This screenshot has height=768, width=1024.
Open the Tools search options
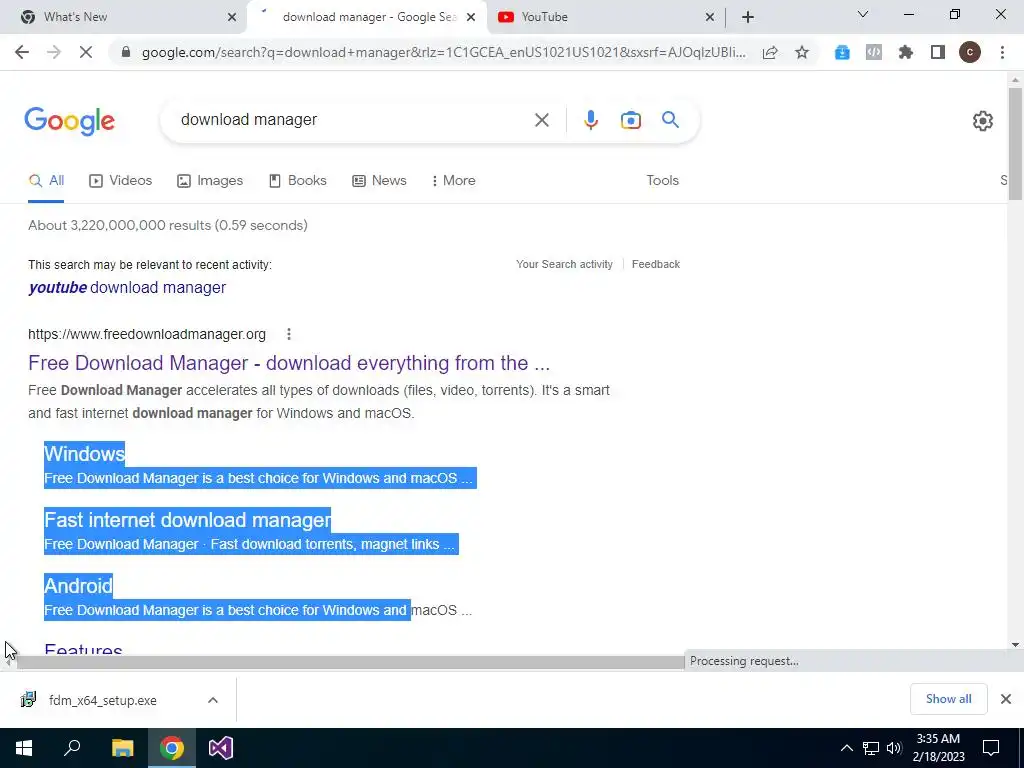(x=662, y=181)
